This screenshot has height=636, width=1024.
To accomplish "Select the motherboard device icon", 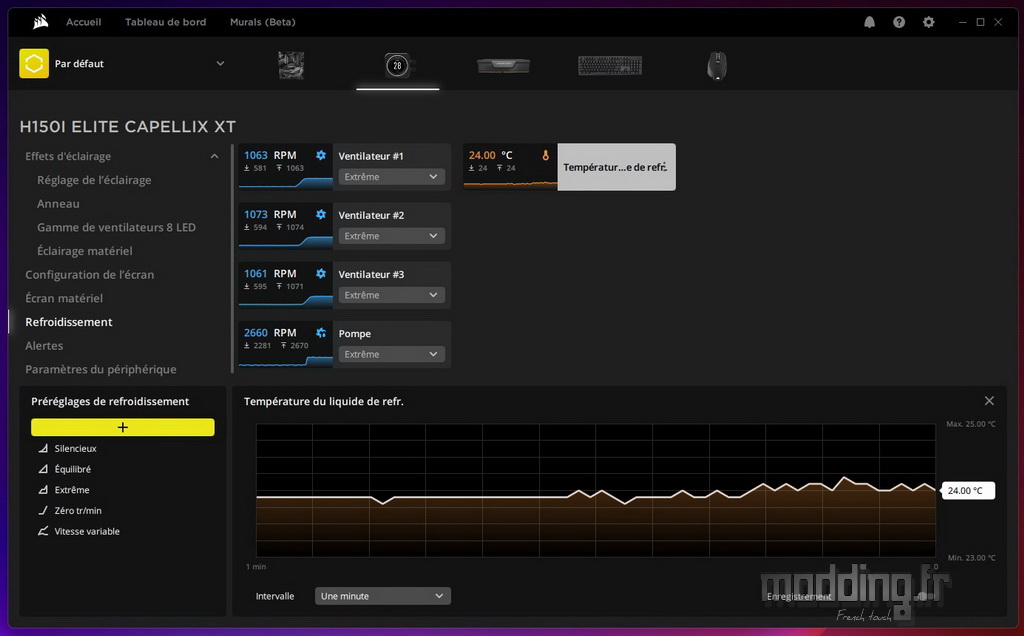I will 291,65.
